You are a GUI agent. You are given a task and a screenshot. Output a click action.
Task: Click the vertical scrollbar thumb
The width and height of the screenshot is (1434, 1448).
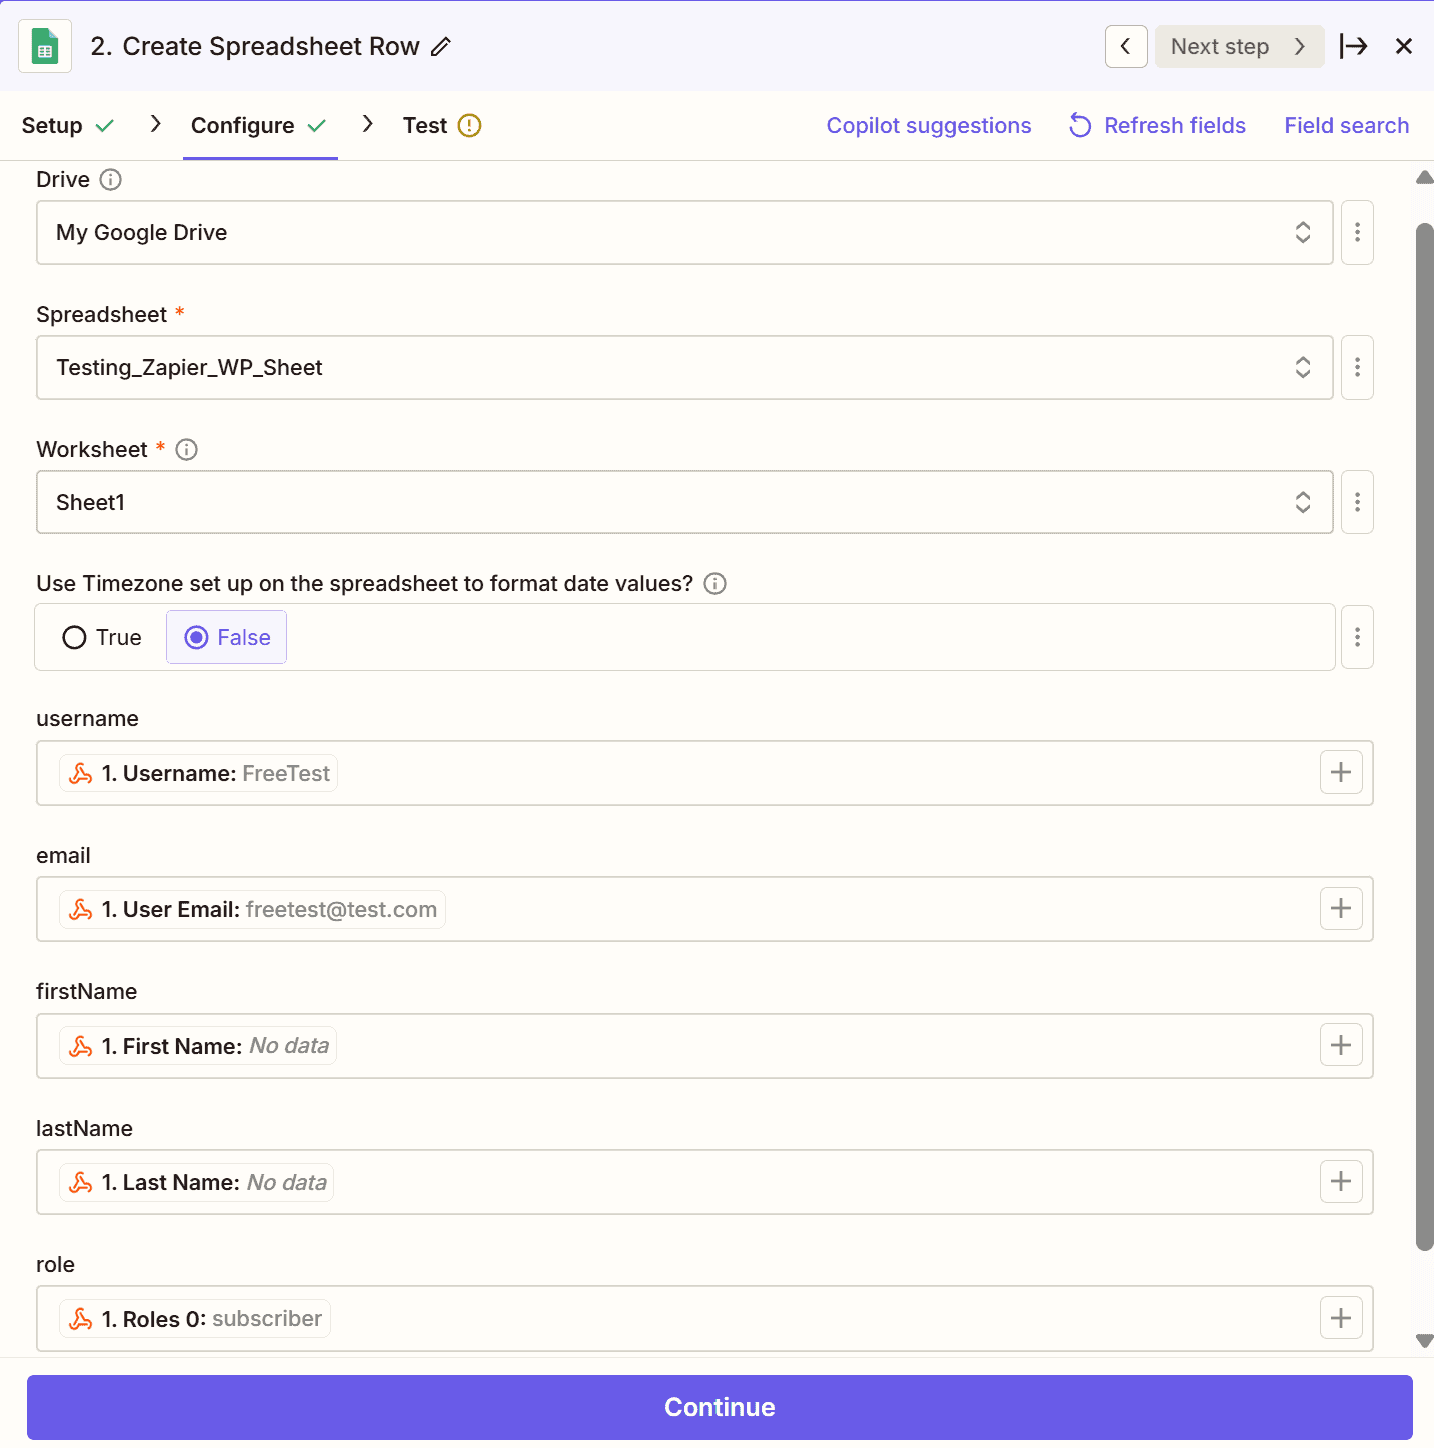click(1425, 737)
